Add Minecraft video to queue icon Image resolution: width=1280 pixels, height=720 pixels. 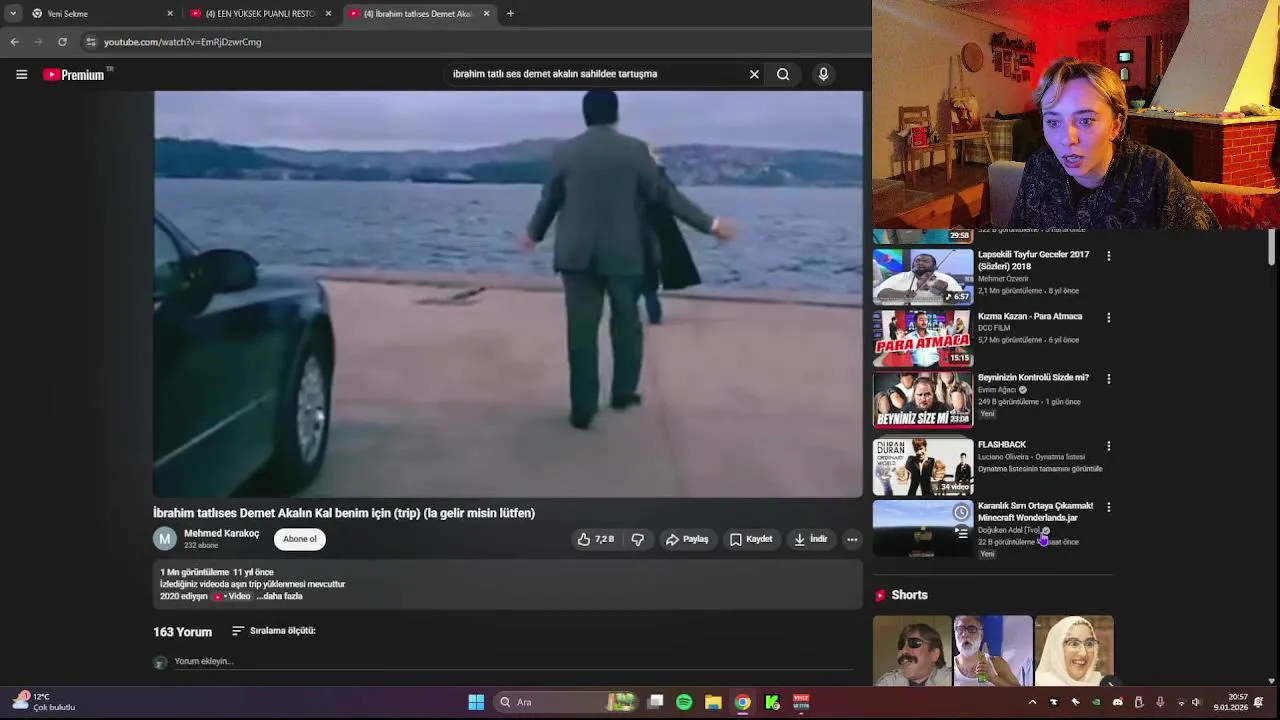pyautogui.click(x=961, y=533)
